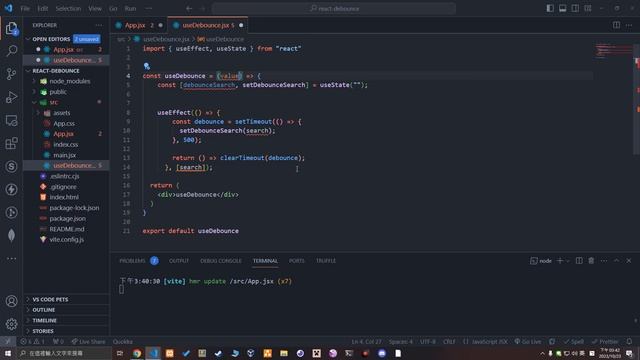Switch to the OUTPUT panel tab
Screen dimensions: 640x360
179,260
